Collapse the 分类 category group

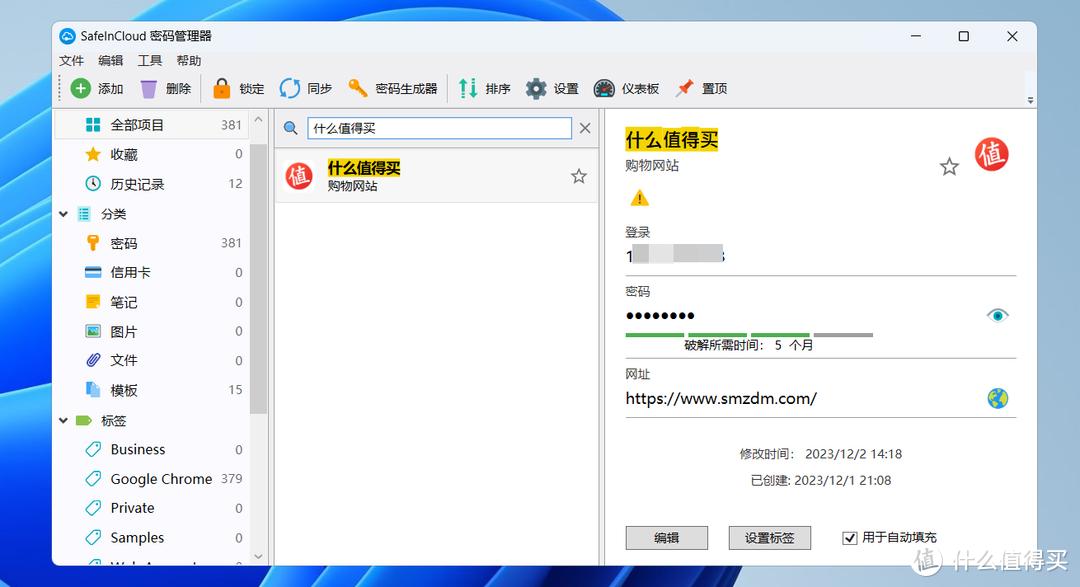coord(64,214)
